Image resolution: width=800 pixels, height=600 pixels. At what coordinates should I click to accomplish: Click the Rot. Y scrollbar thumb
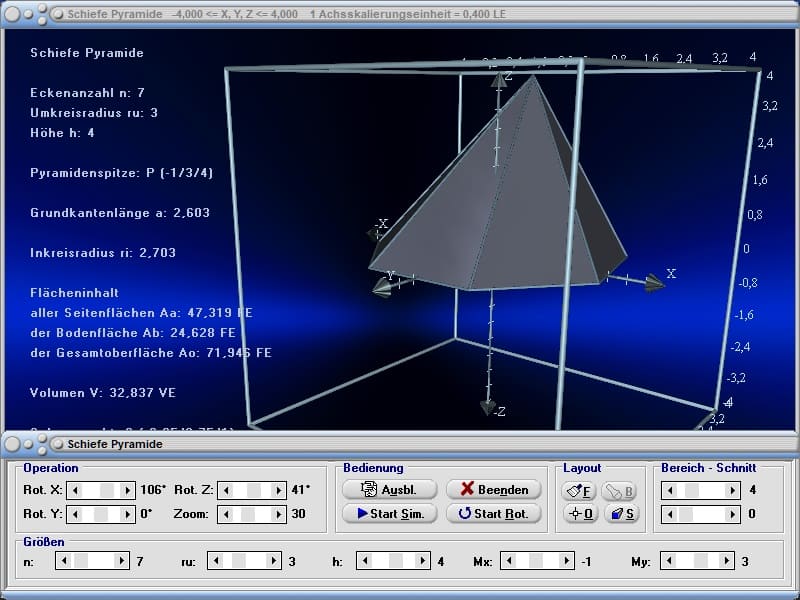point(101,514)
